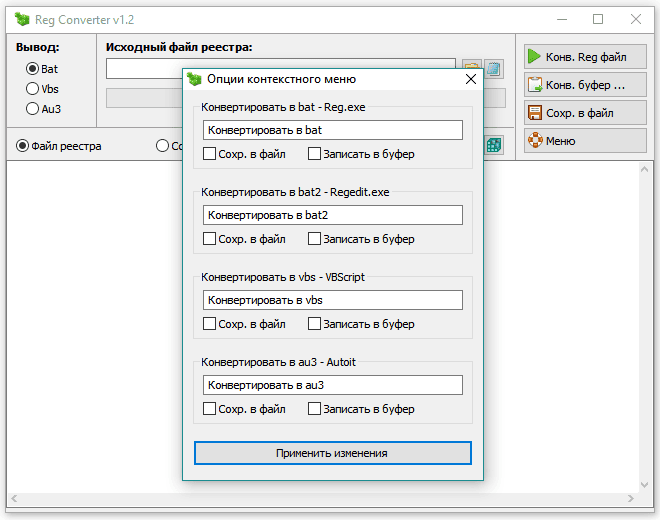Click the folder browse icon beside source field

[471, 69]
